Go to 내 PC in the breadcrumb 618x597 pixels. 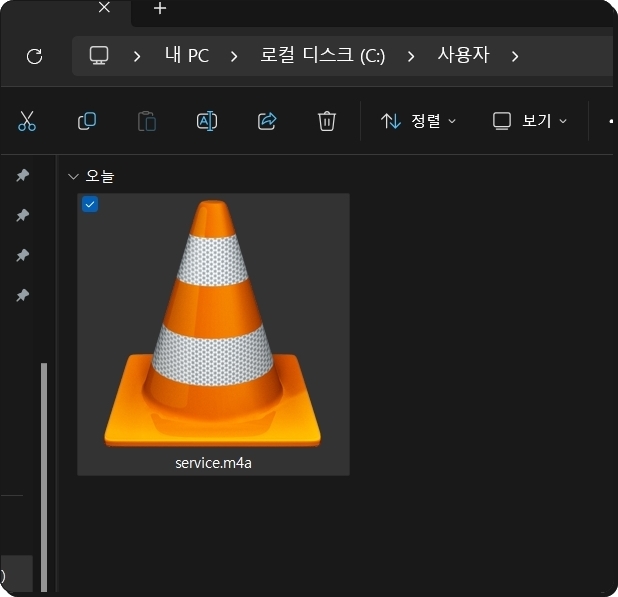(187, 55)
